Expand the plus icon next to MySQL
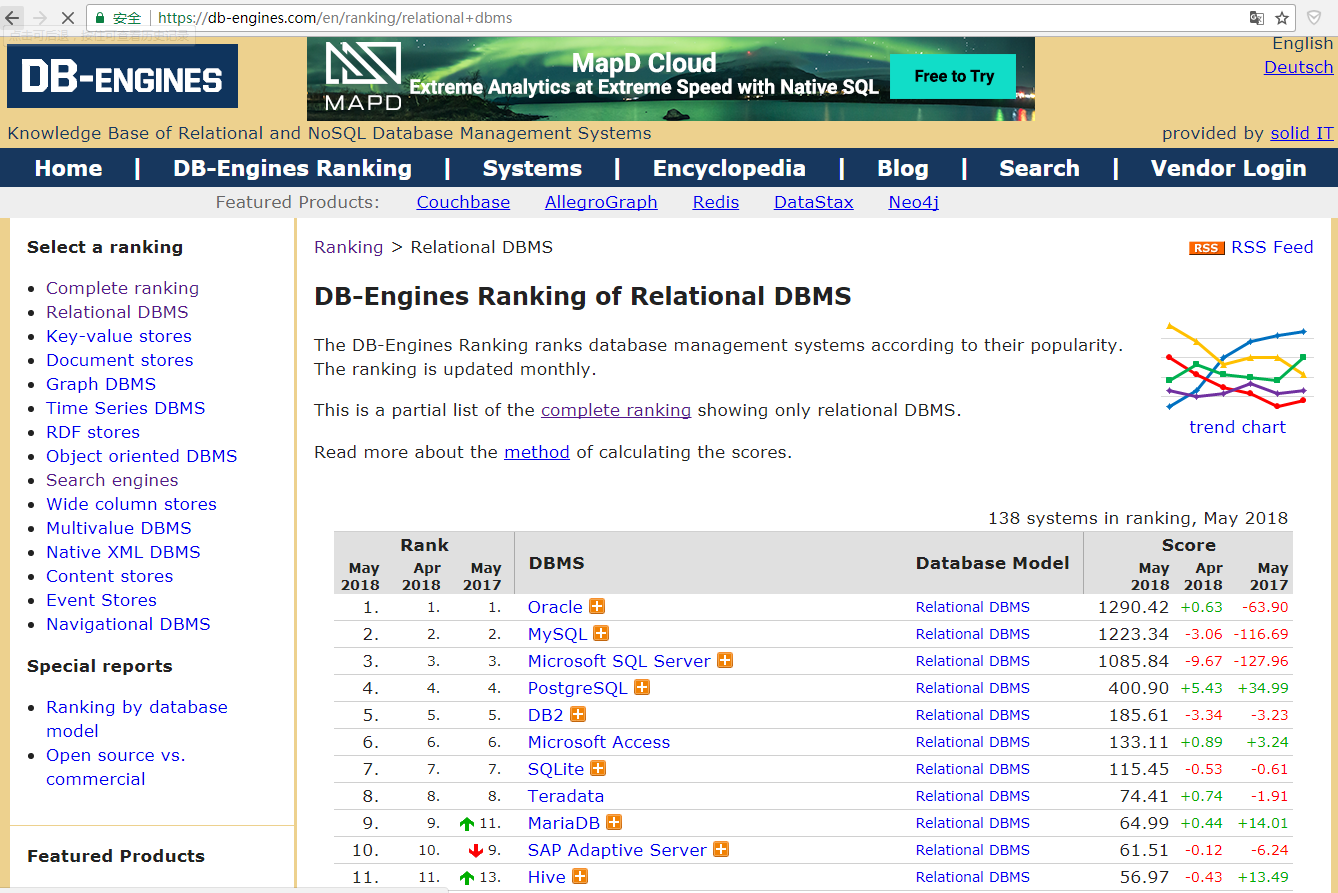 tap(601, 633)
